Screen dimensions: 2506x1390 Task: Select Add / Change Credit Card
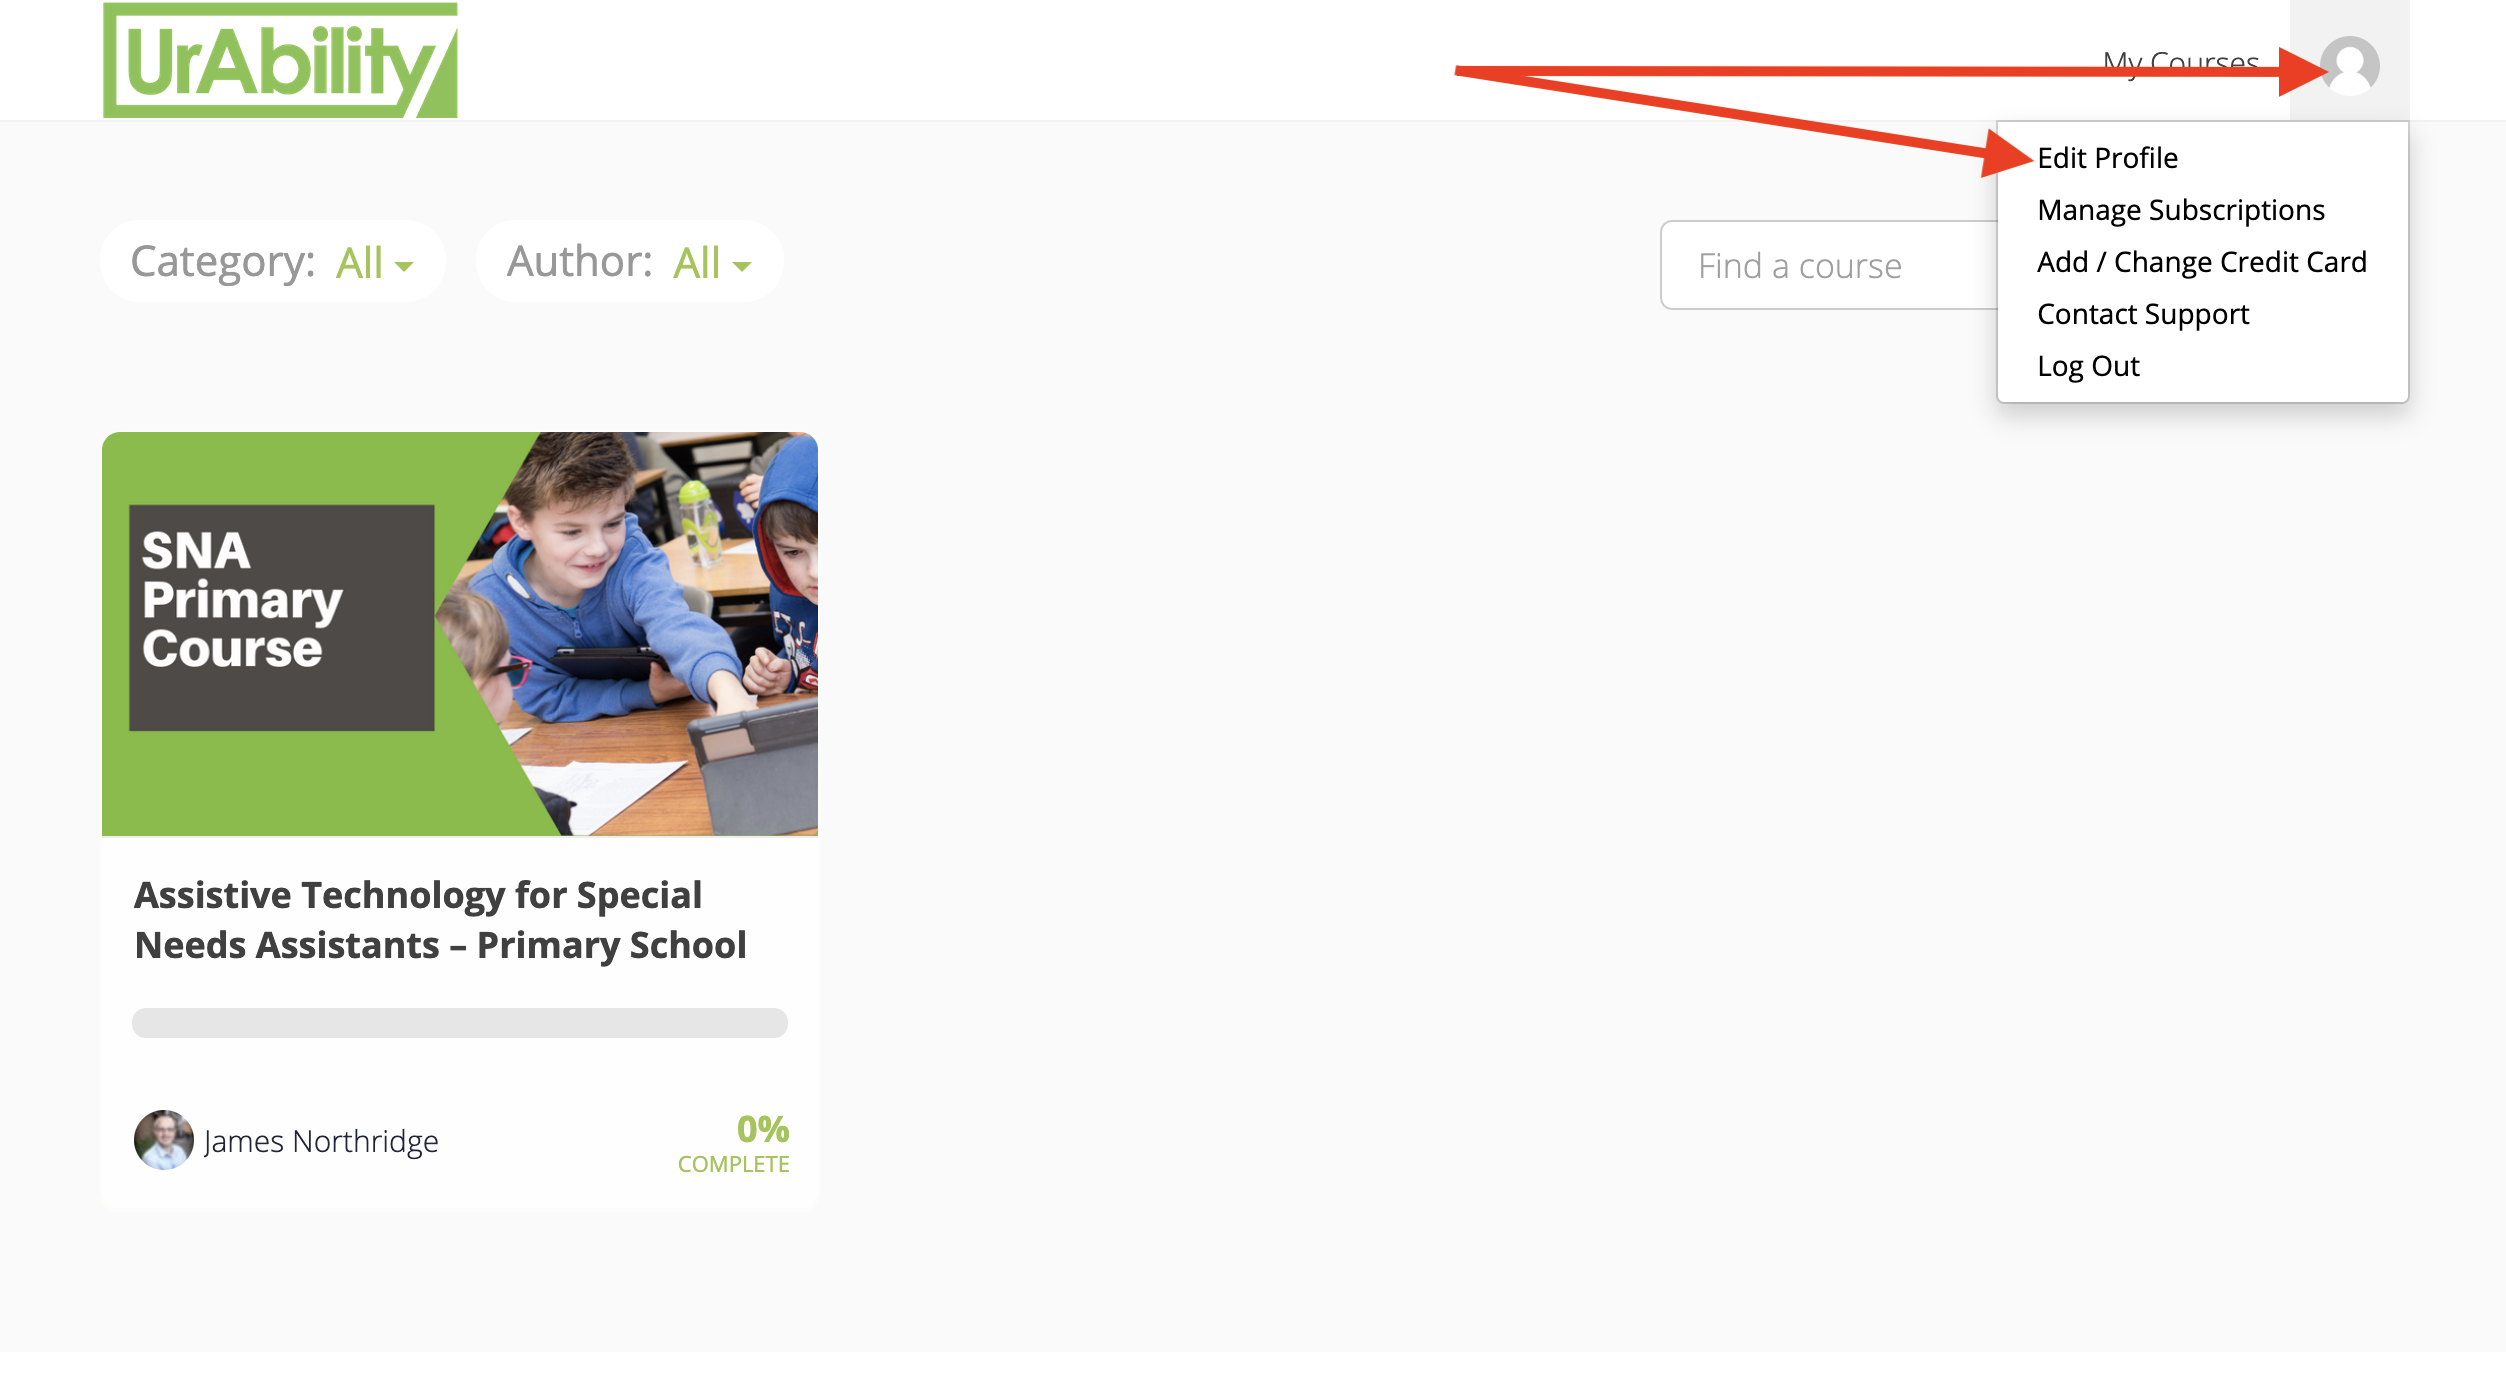point(2202,262)
